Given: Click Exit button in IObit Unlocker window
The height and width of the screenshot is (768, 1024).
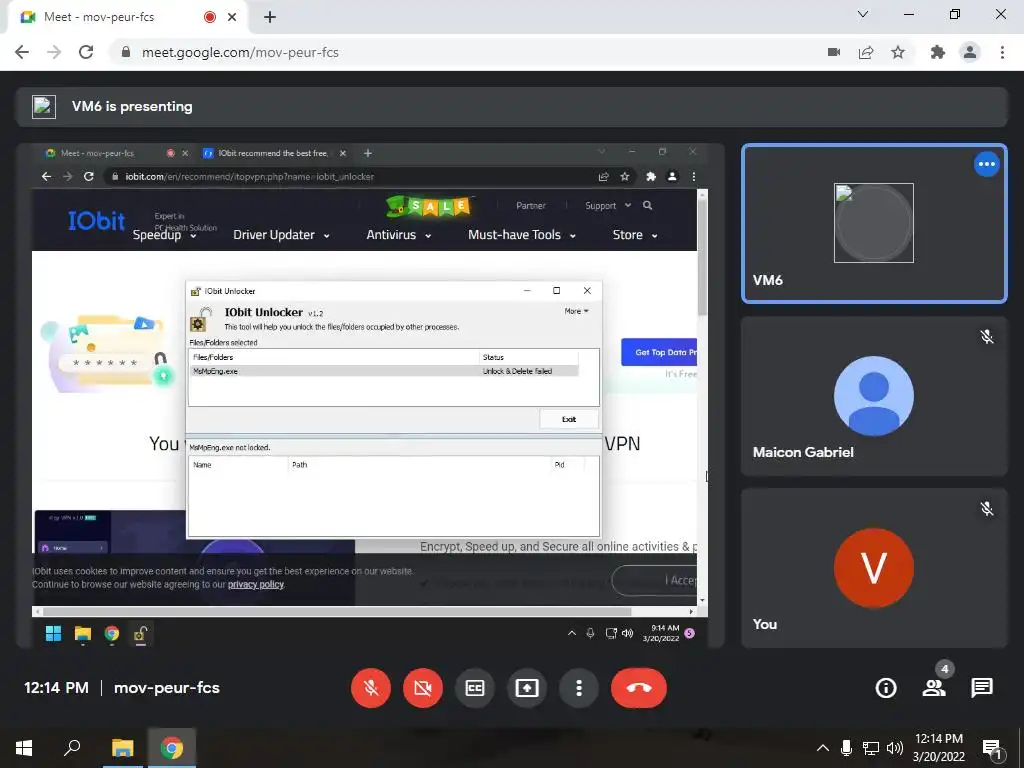Looking at the screenshot, I should [569, 419].
